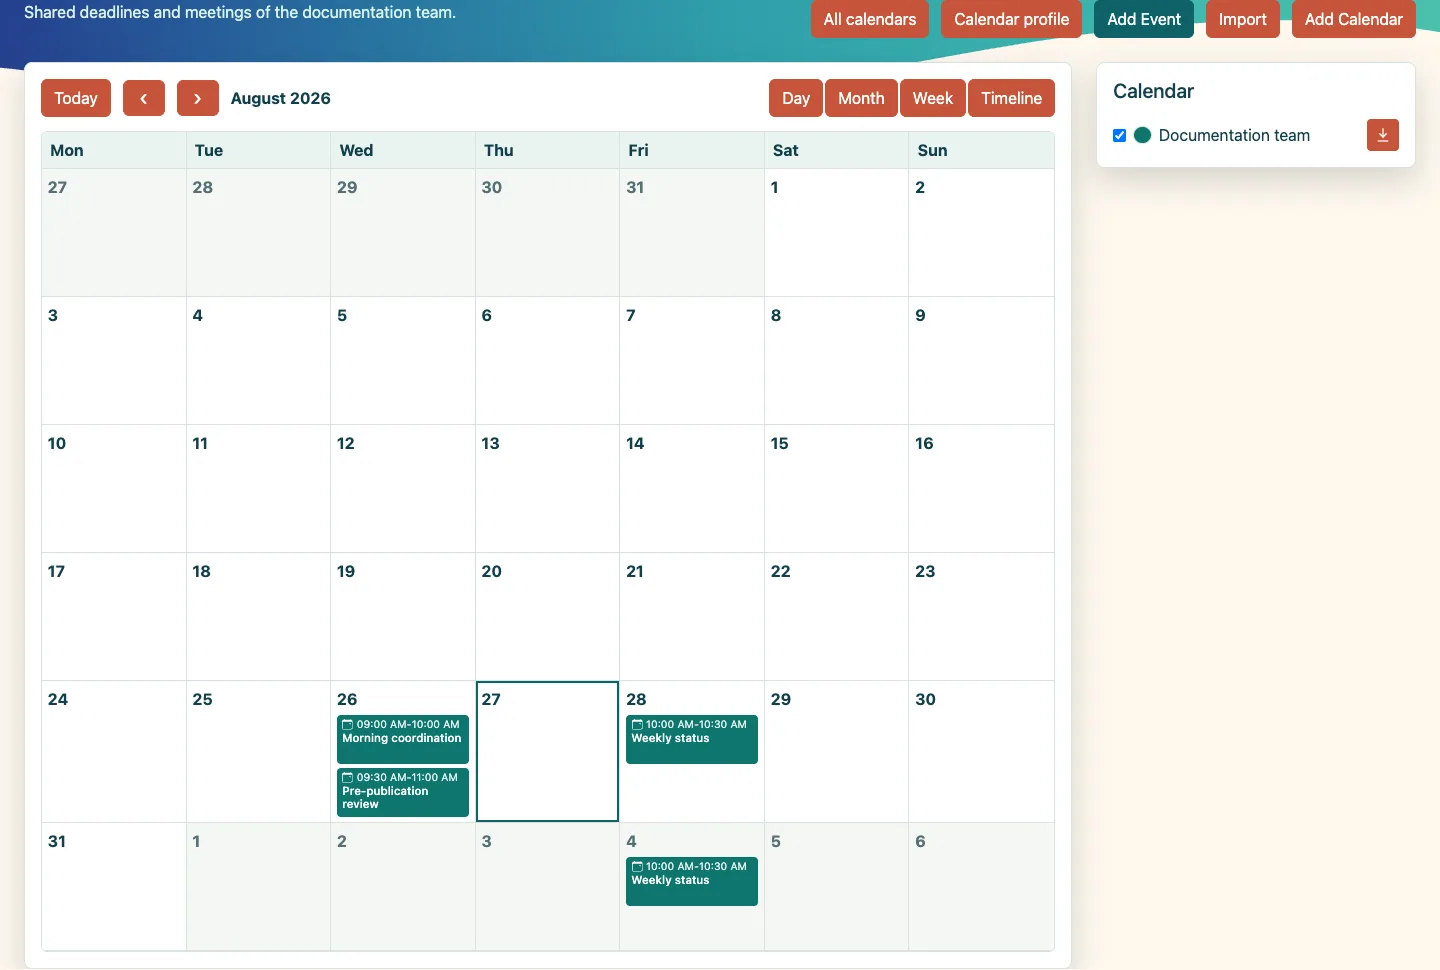Open Morning coordination event on August 26
This screenshot has height=970, width=1440.
(403, 739)
